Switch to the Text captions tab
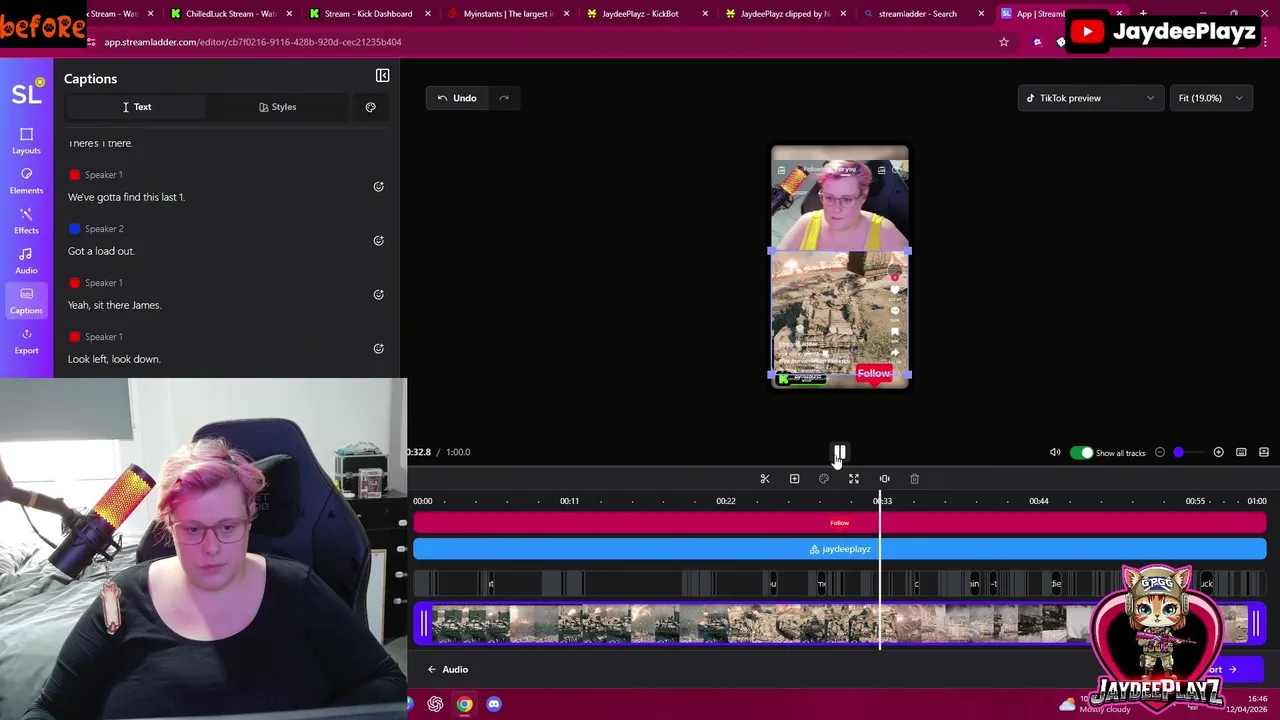The image size is (1280, 720). [x=136, y=107]
